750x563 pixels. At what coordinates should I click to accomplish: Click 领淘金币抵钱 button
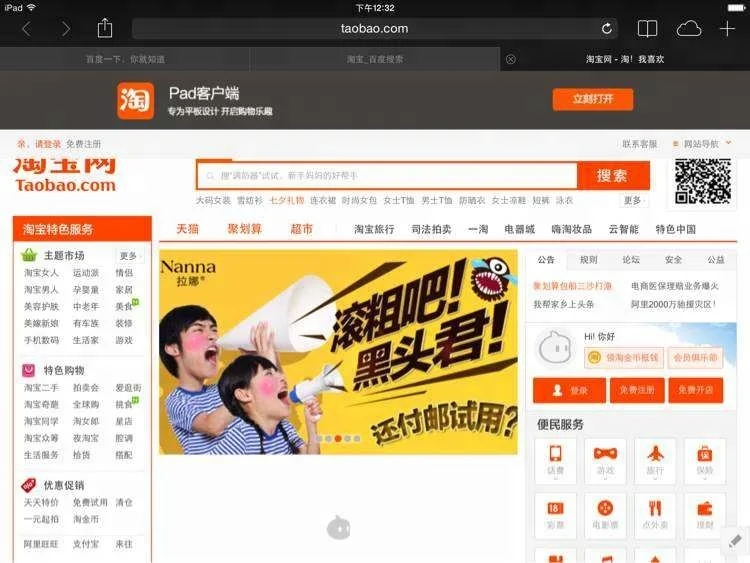pyautogui.click(x=624, y=357)
